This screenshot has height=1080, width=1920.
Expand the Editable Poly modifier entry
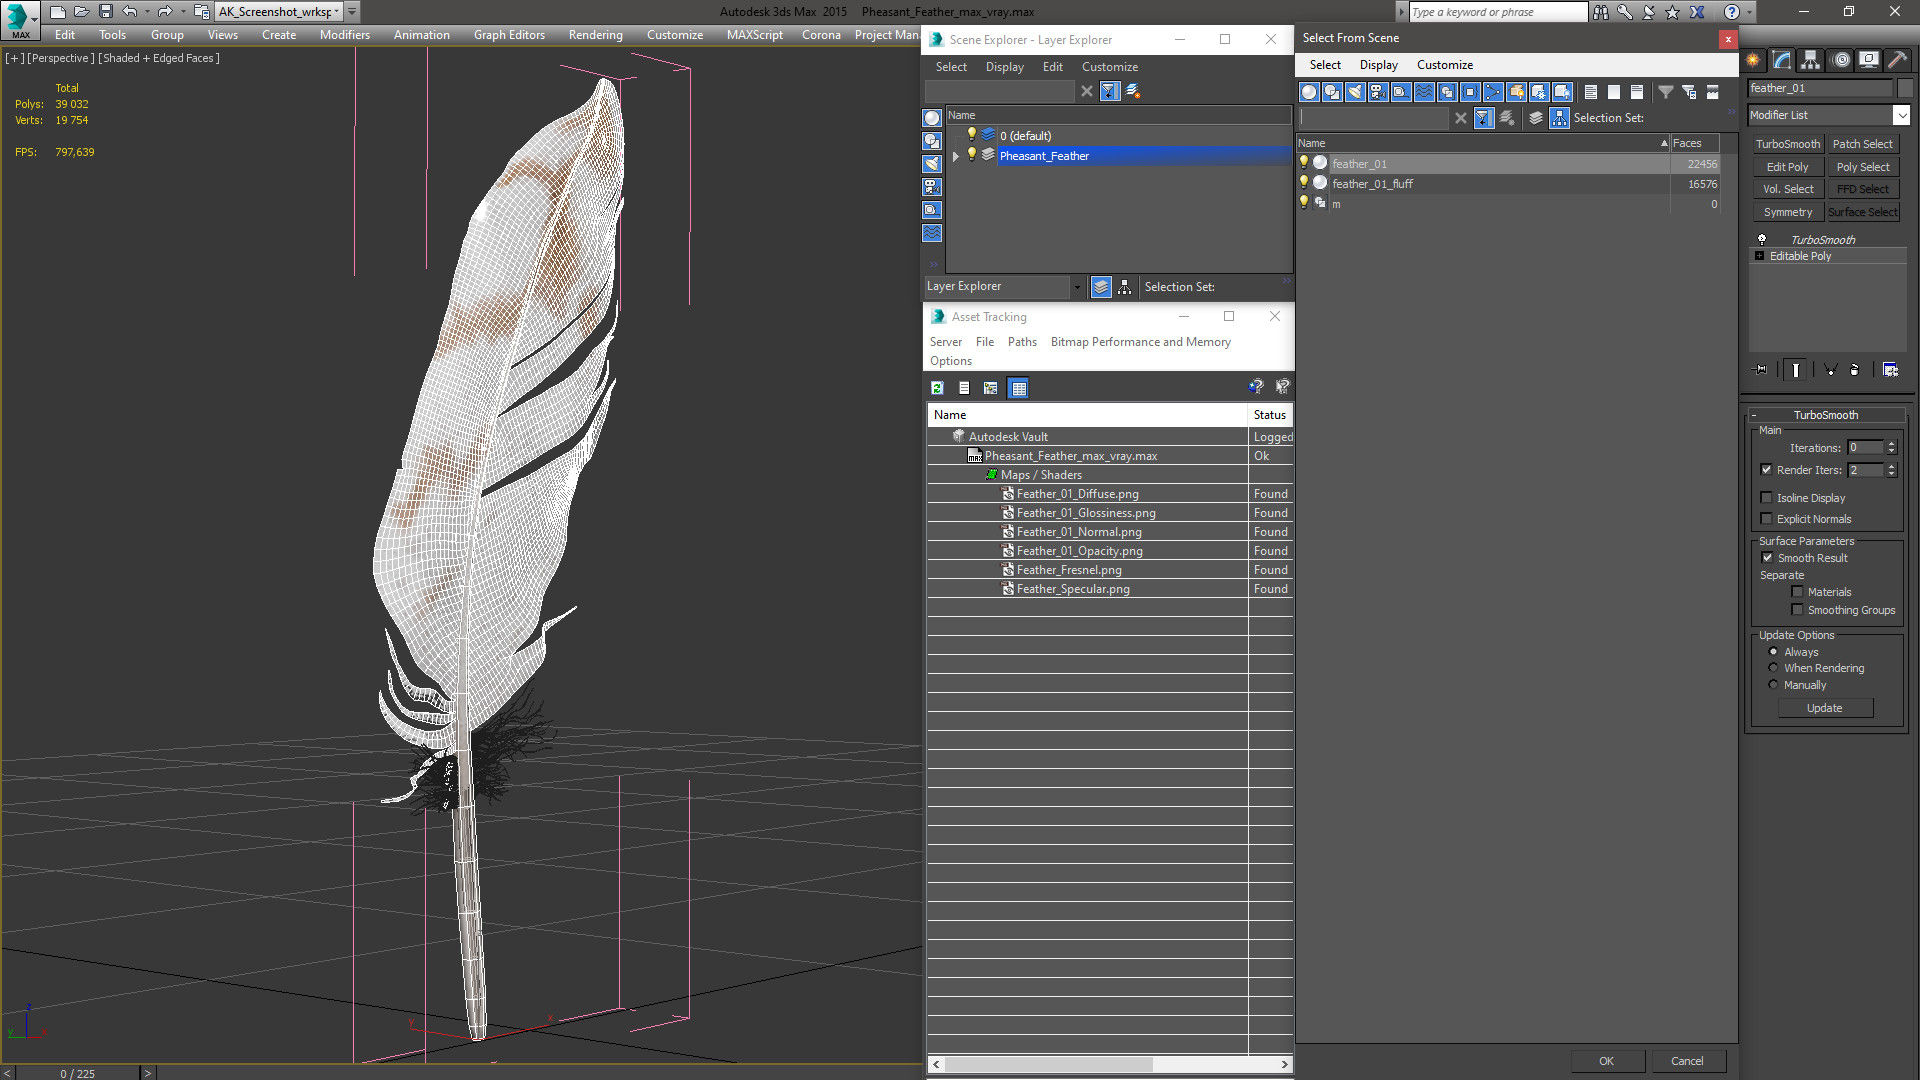click(x=1759, y=256)
